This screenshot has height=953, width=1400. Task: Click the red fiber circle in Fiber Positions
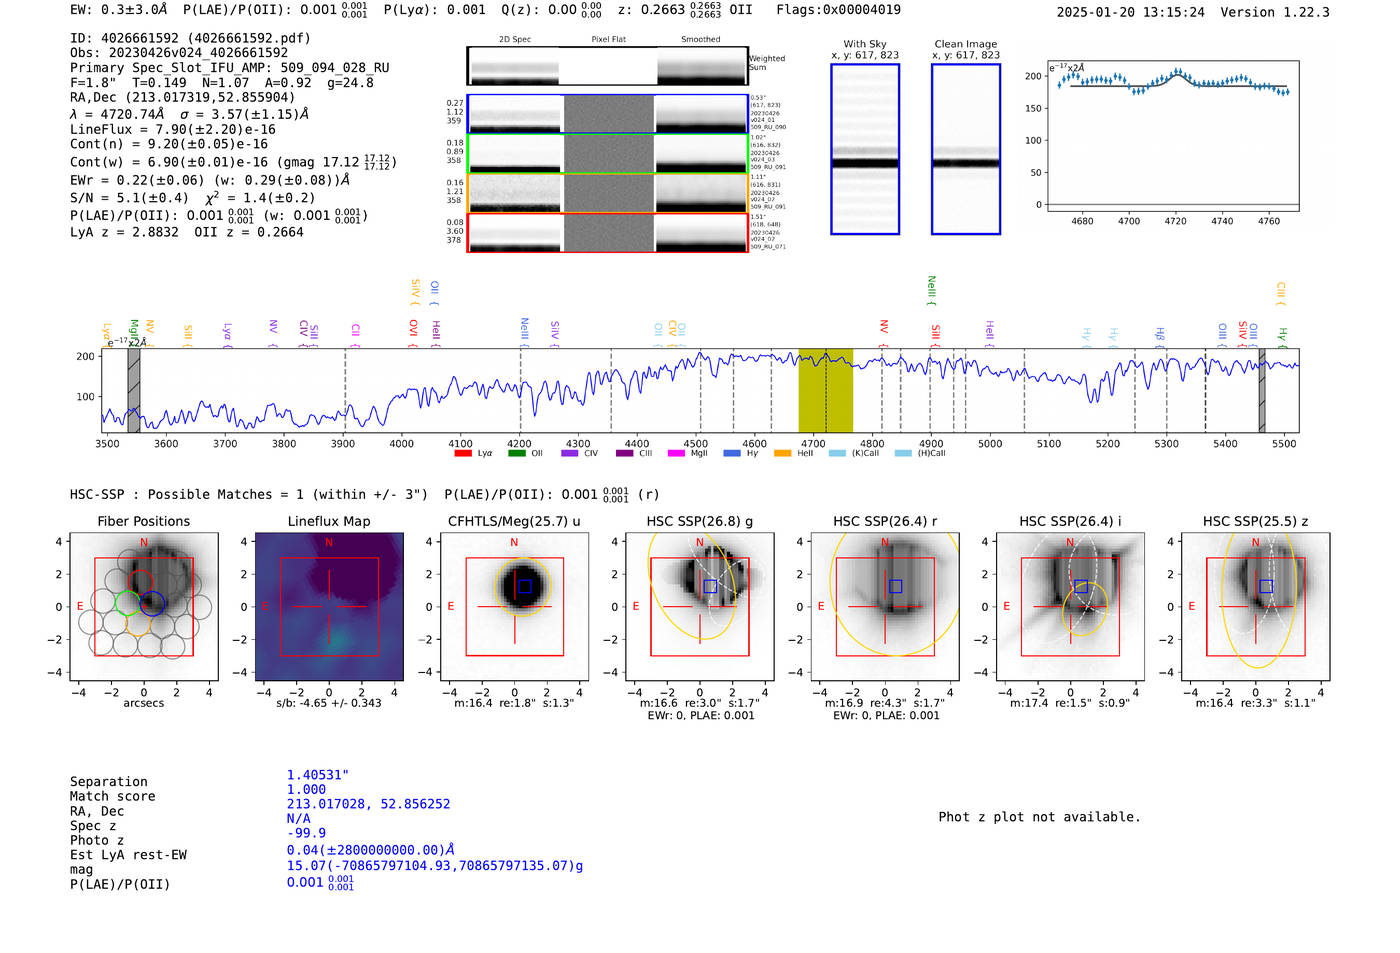click(139, 582)
